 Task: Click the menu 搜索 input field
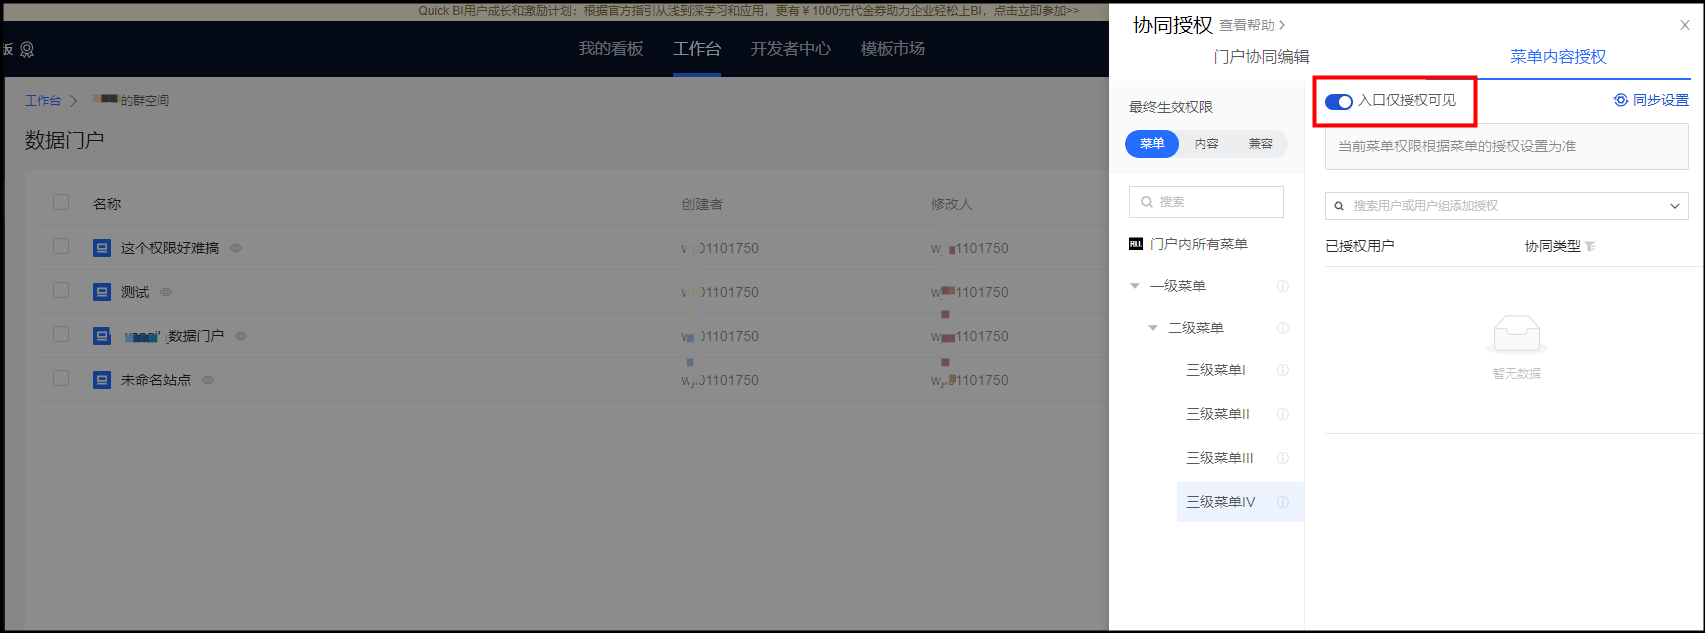coord(1206,202)
